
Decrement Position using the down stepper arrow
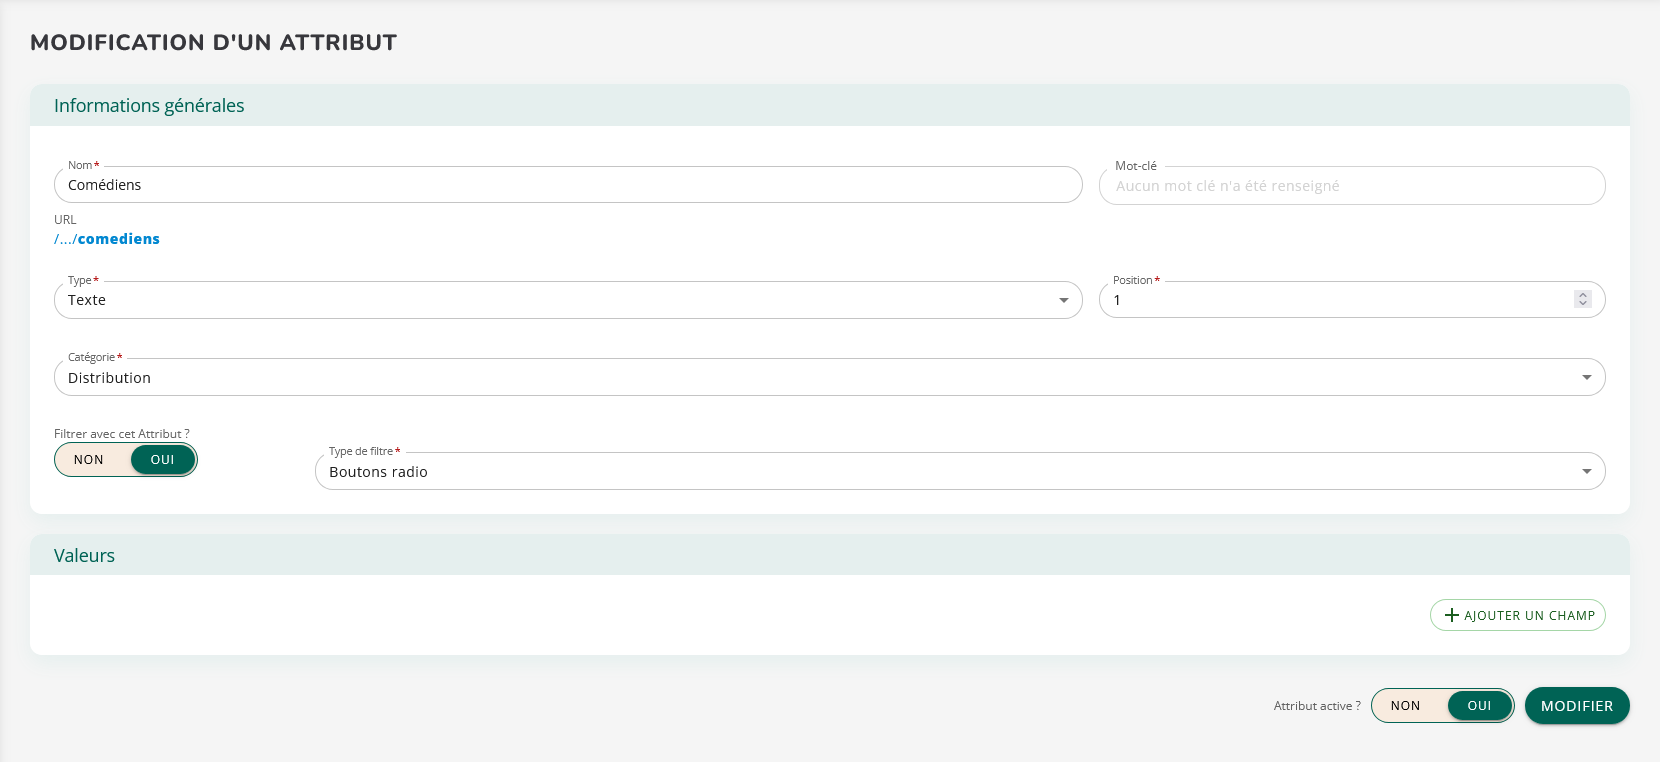(x=1582, y=304)
